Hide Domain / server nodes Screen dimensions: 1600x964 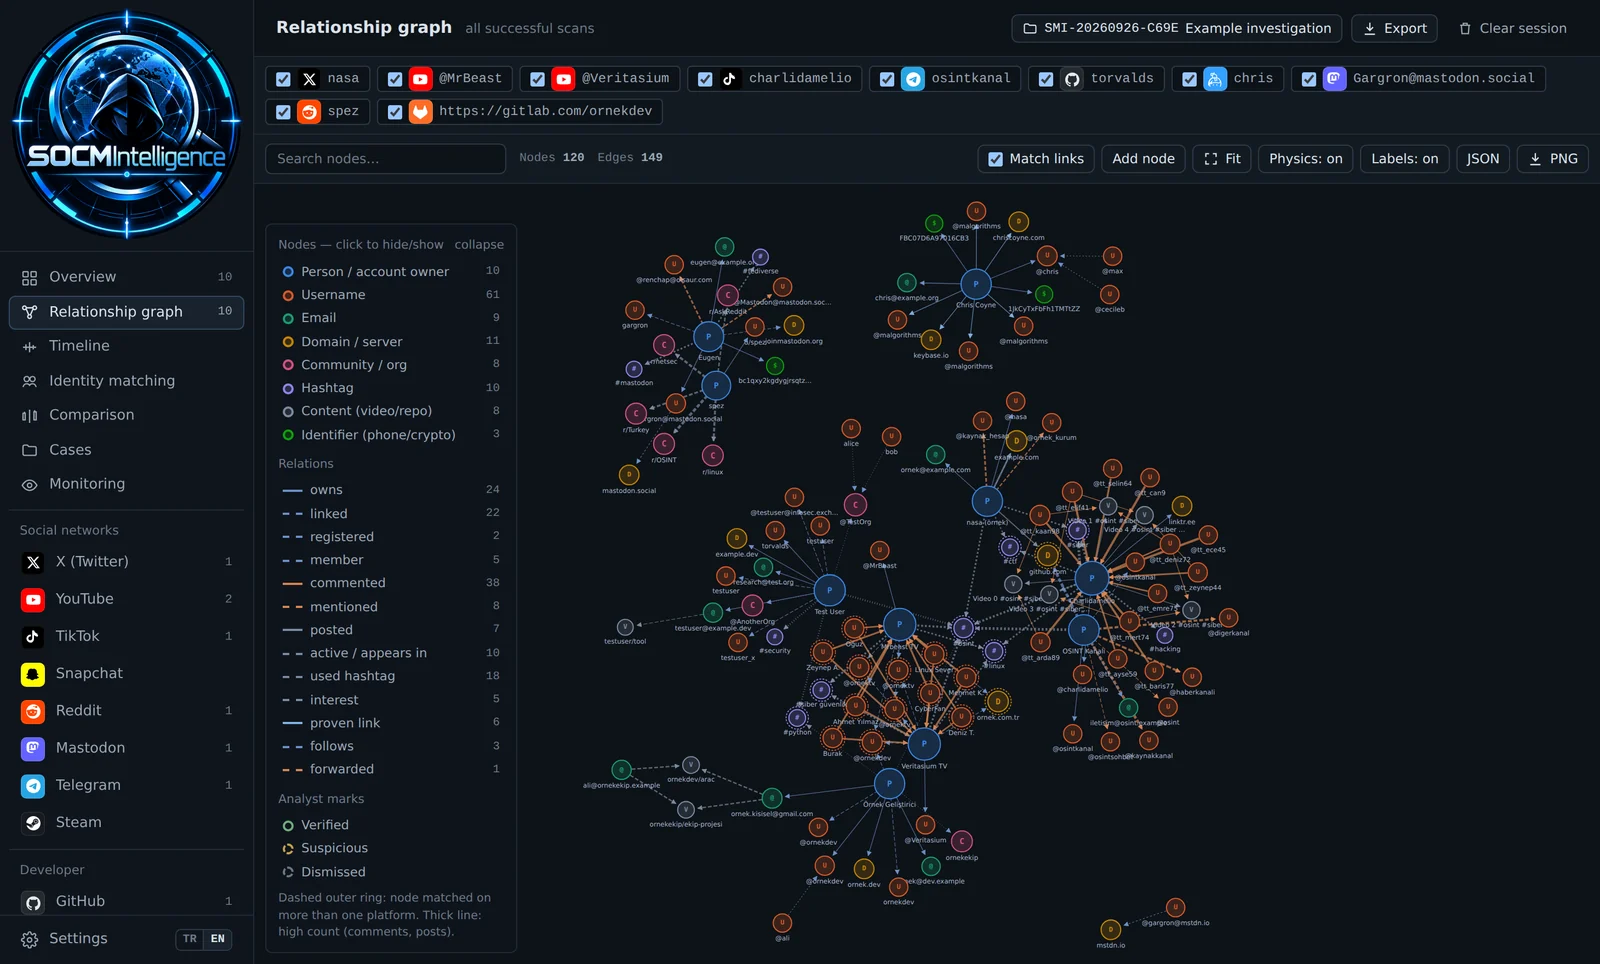(x=391, y=342)
